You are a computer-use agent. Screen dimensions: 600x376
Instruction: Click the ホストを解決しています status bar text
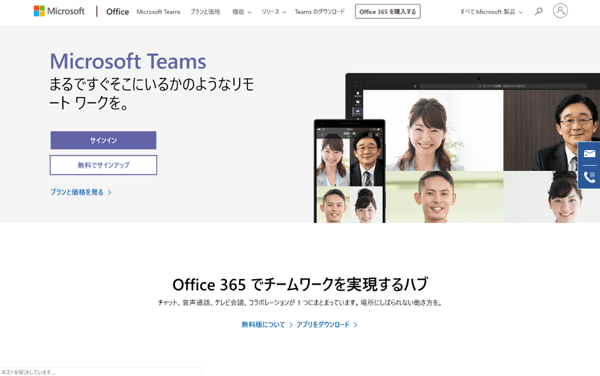tap(28, 372)
